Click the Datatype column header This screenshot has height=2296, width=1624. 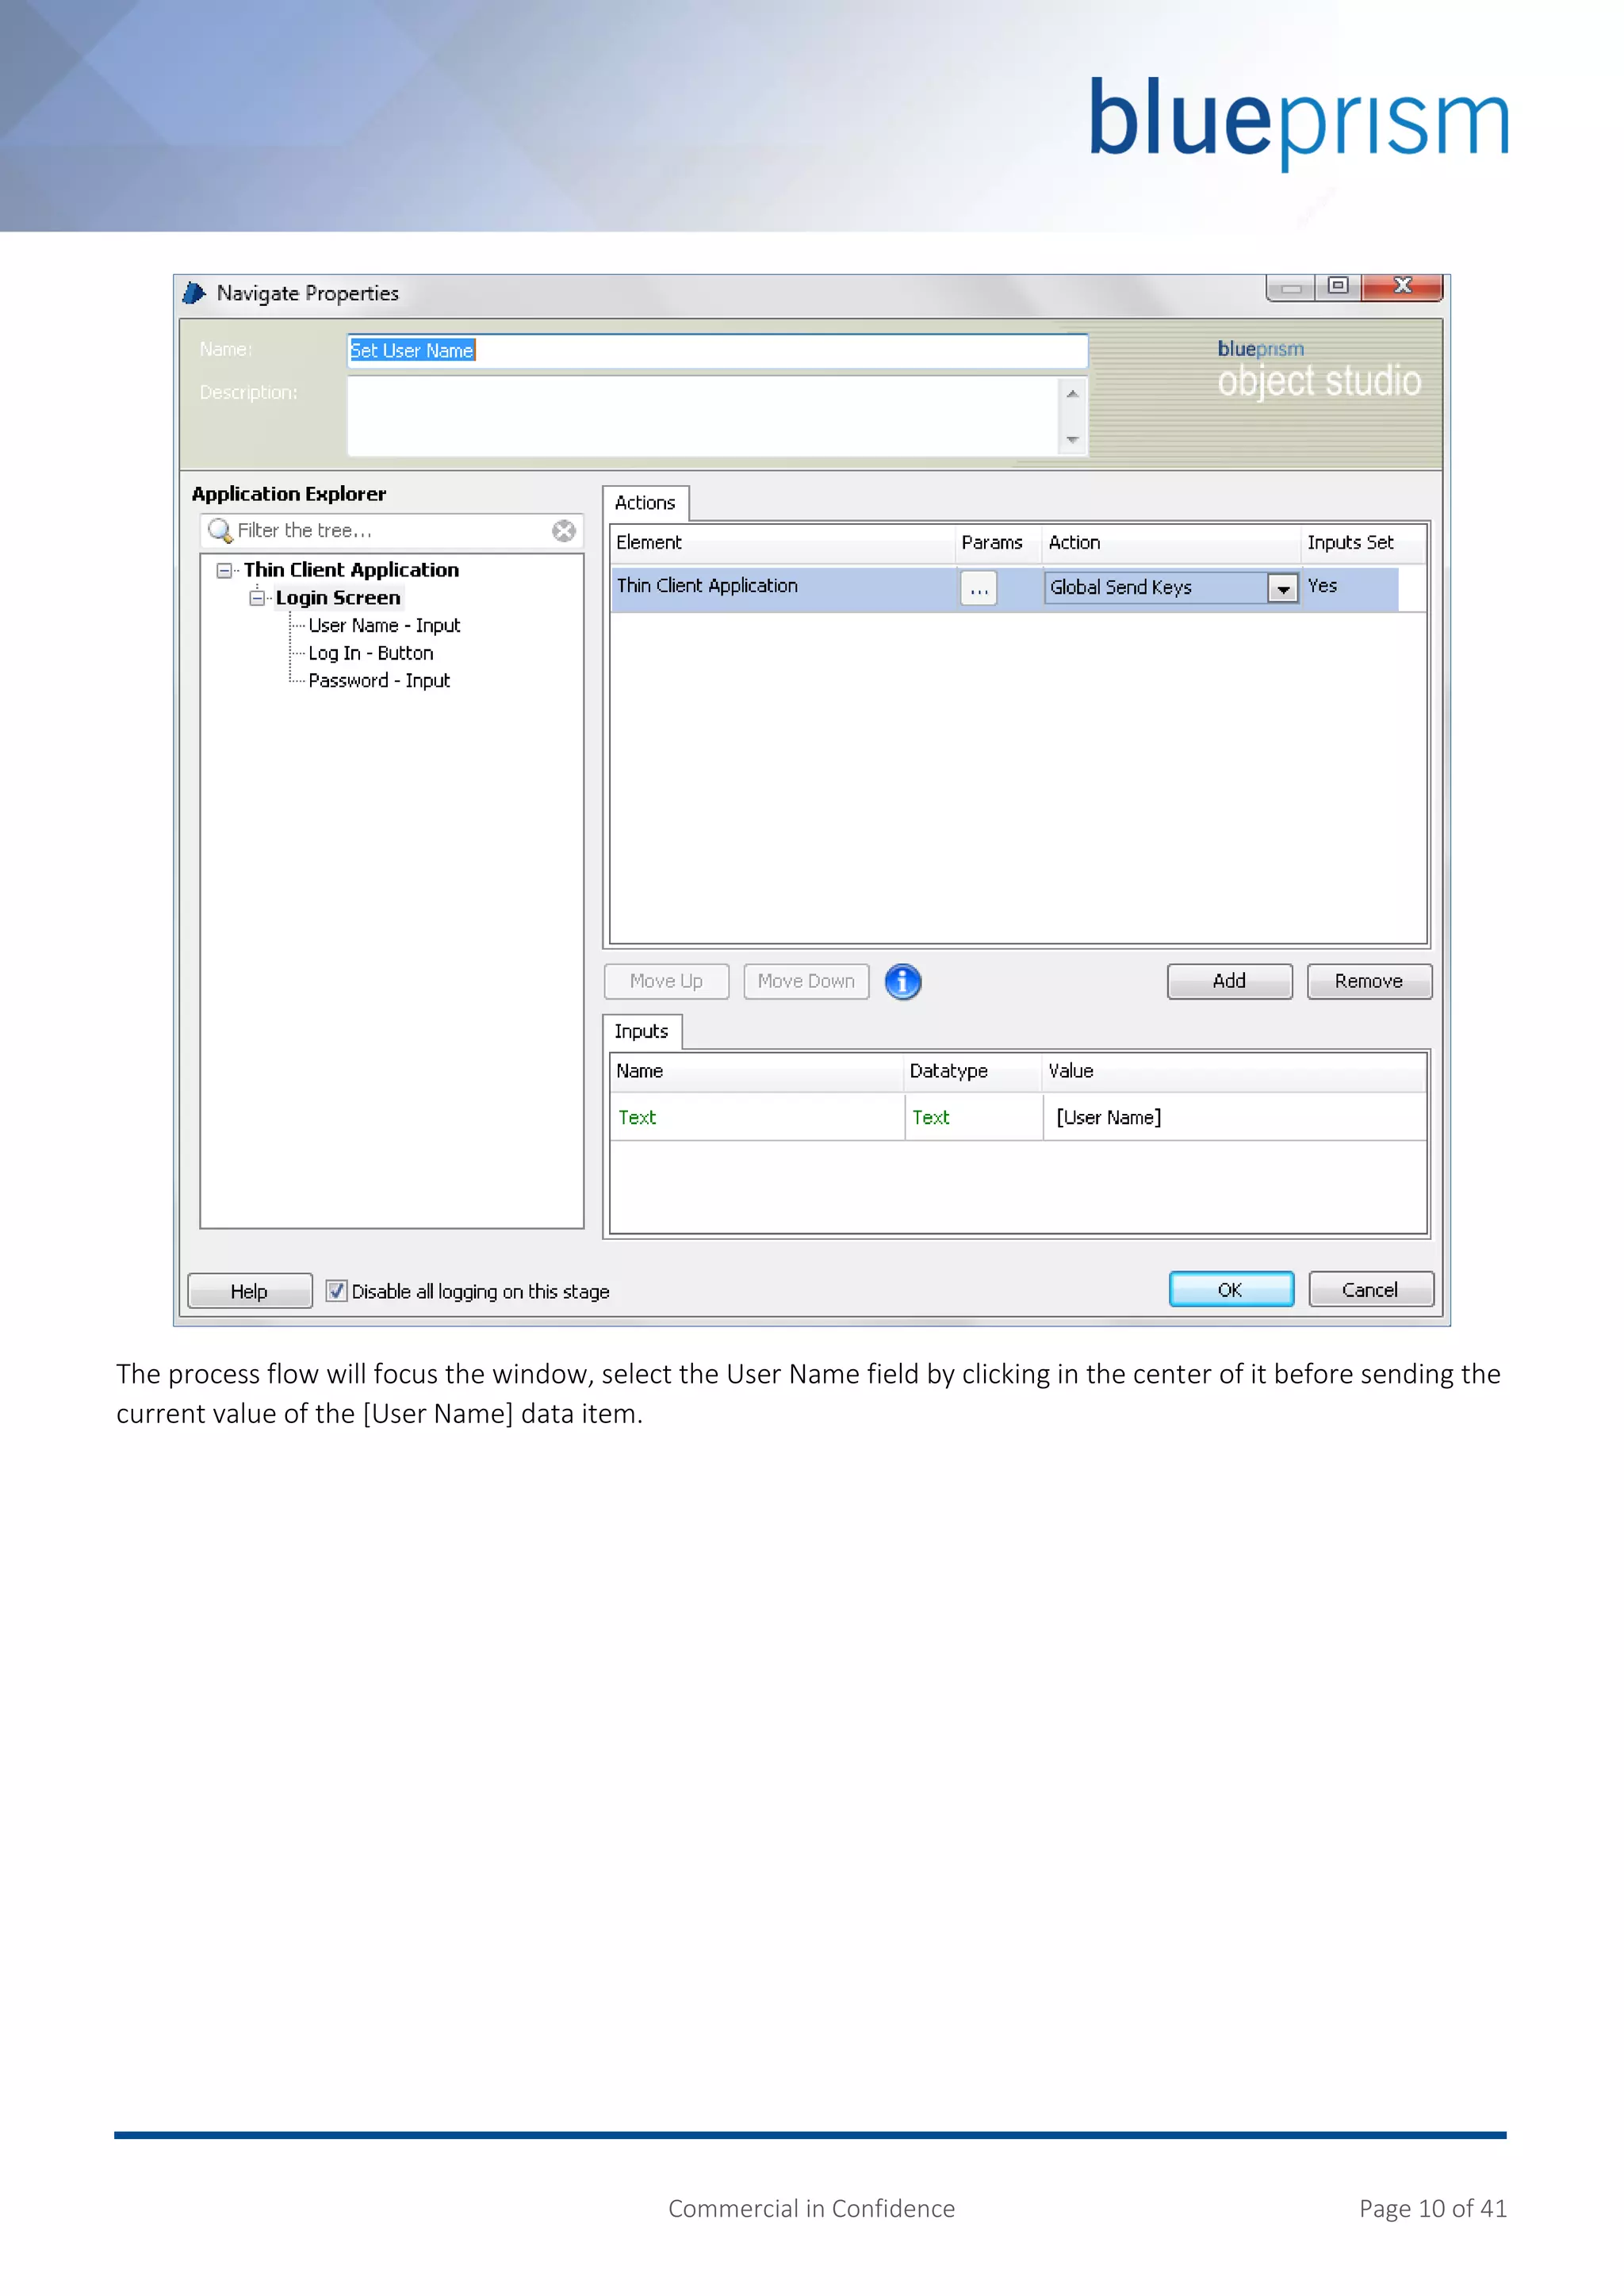click(x=972, y=1071)
